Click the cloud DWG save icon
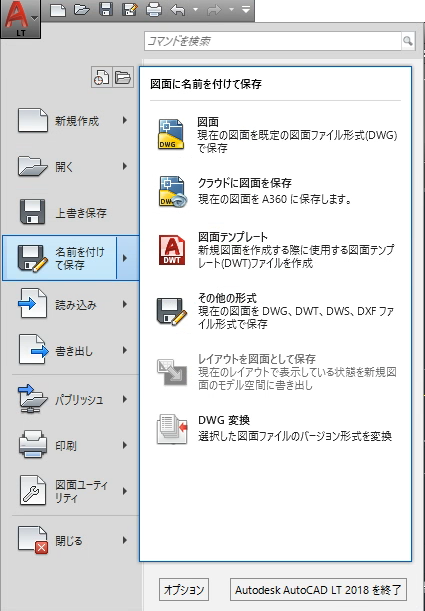 tap(172, 191)
